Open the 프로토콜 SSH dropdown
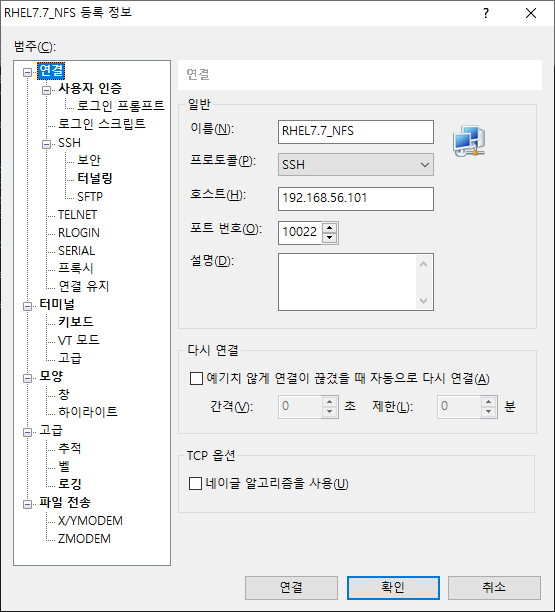The image size is (555, 612). pyautogui.click(x=356, y=164)
